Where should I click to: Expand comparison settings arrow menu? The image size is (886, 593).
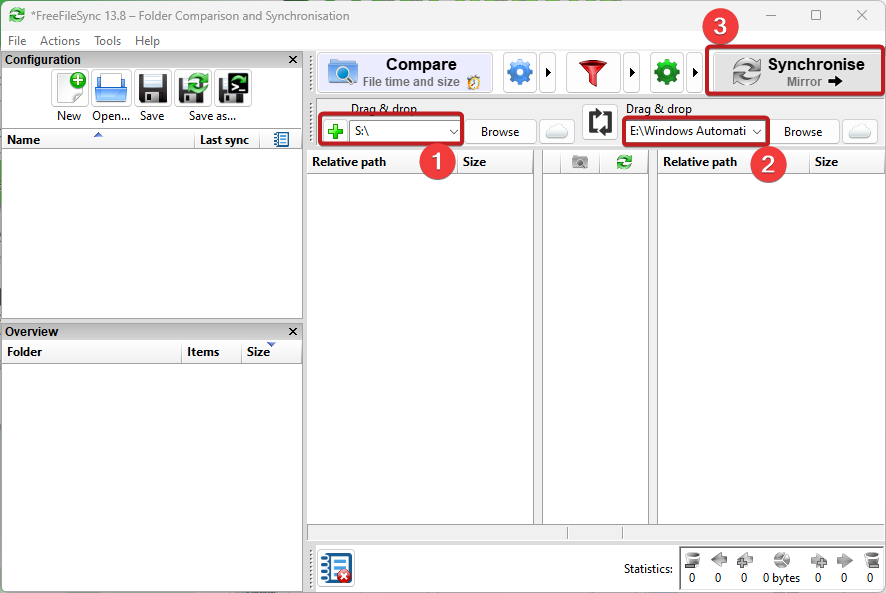548,72
